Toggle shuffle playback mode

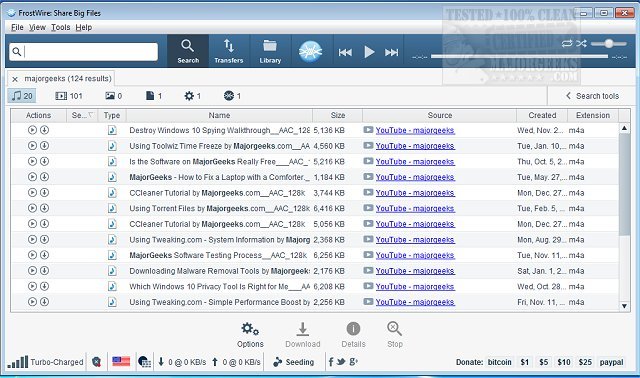tap(581, 43)
